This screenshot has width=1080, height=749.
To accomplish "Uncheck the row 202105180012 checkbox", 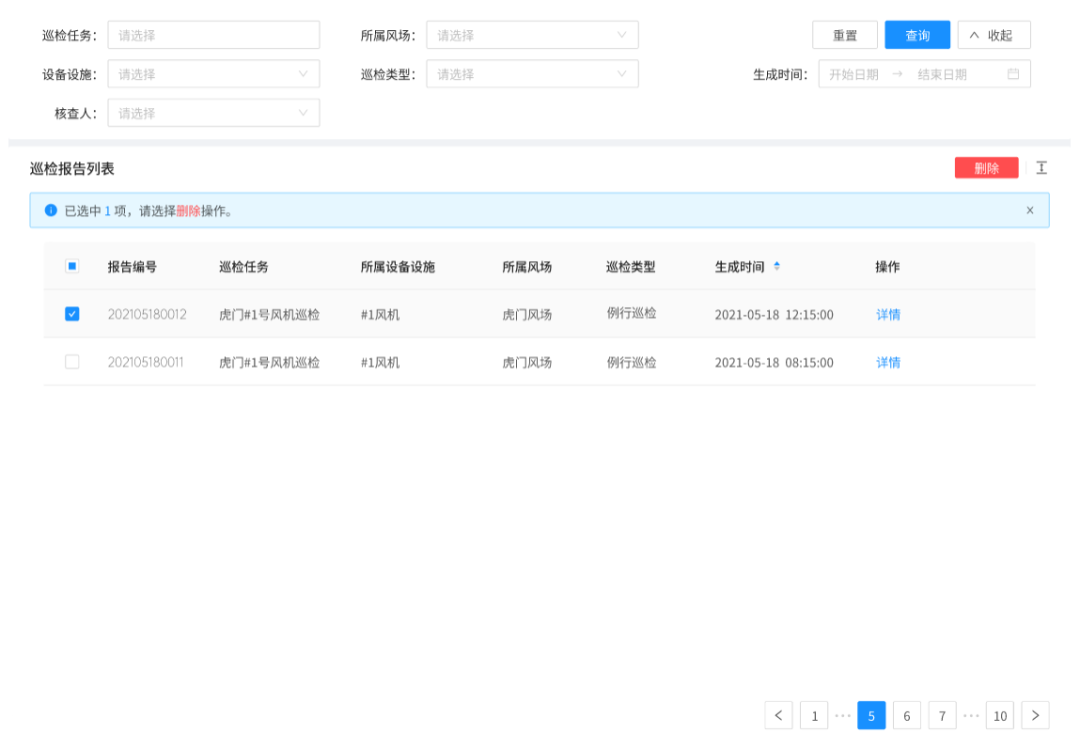I will [72, 314].
